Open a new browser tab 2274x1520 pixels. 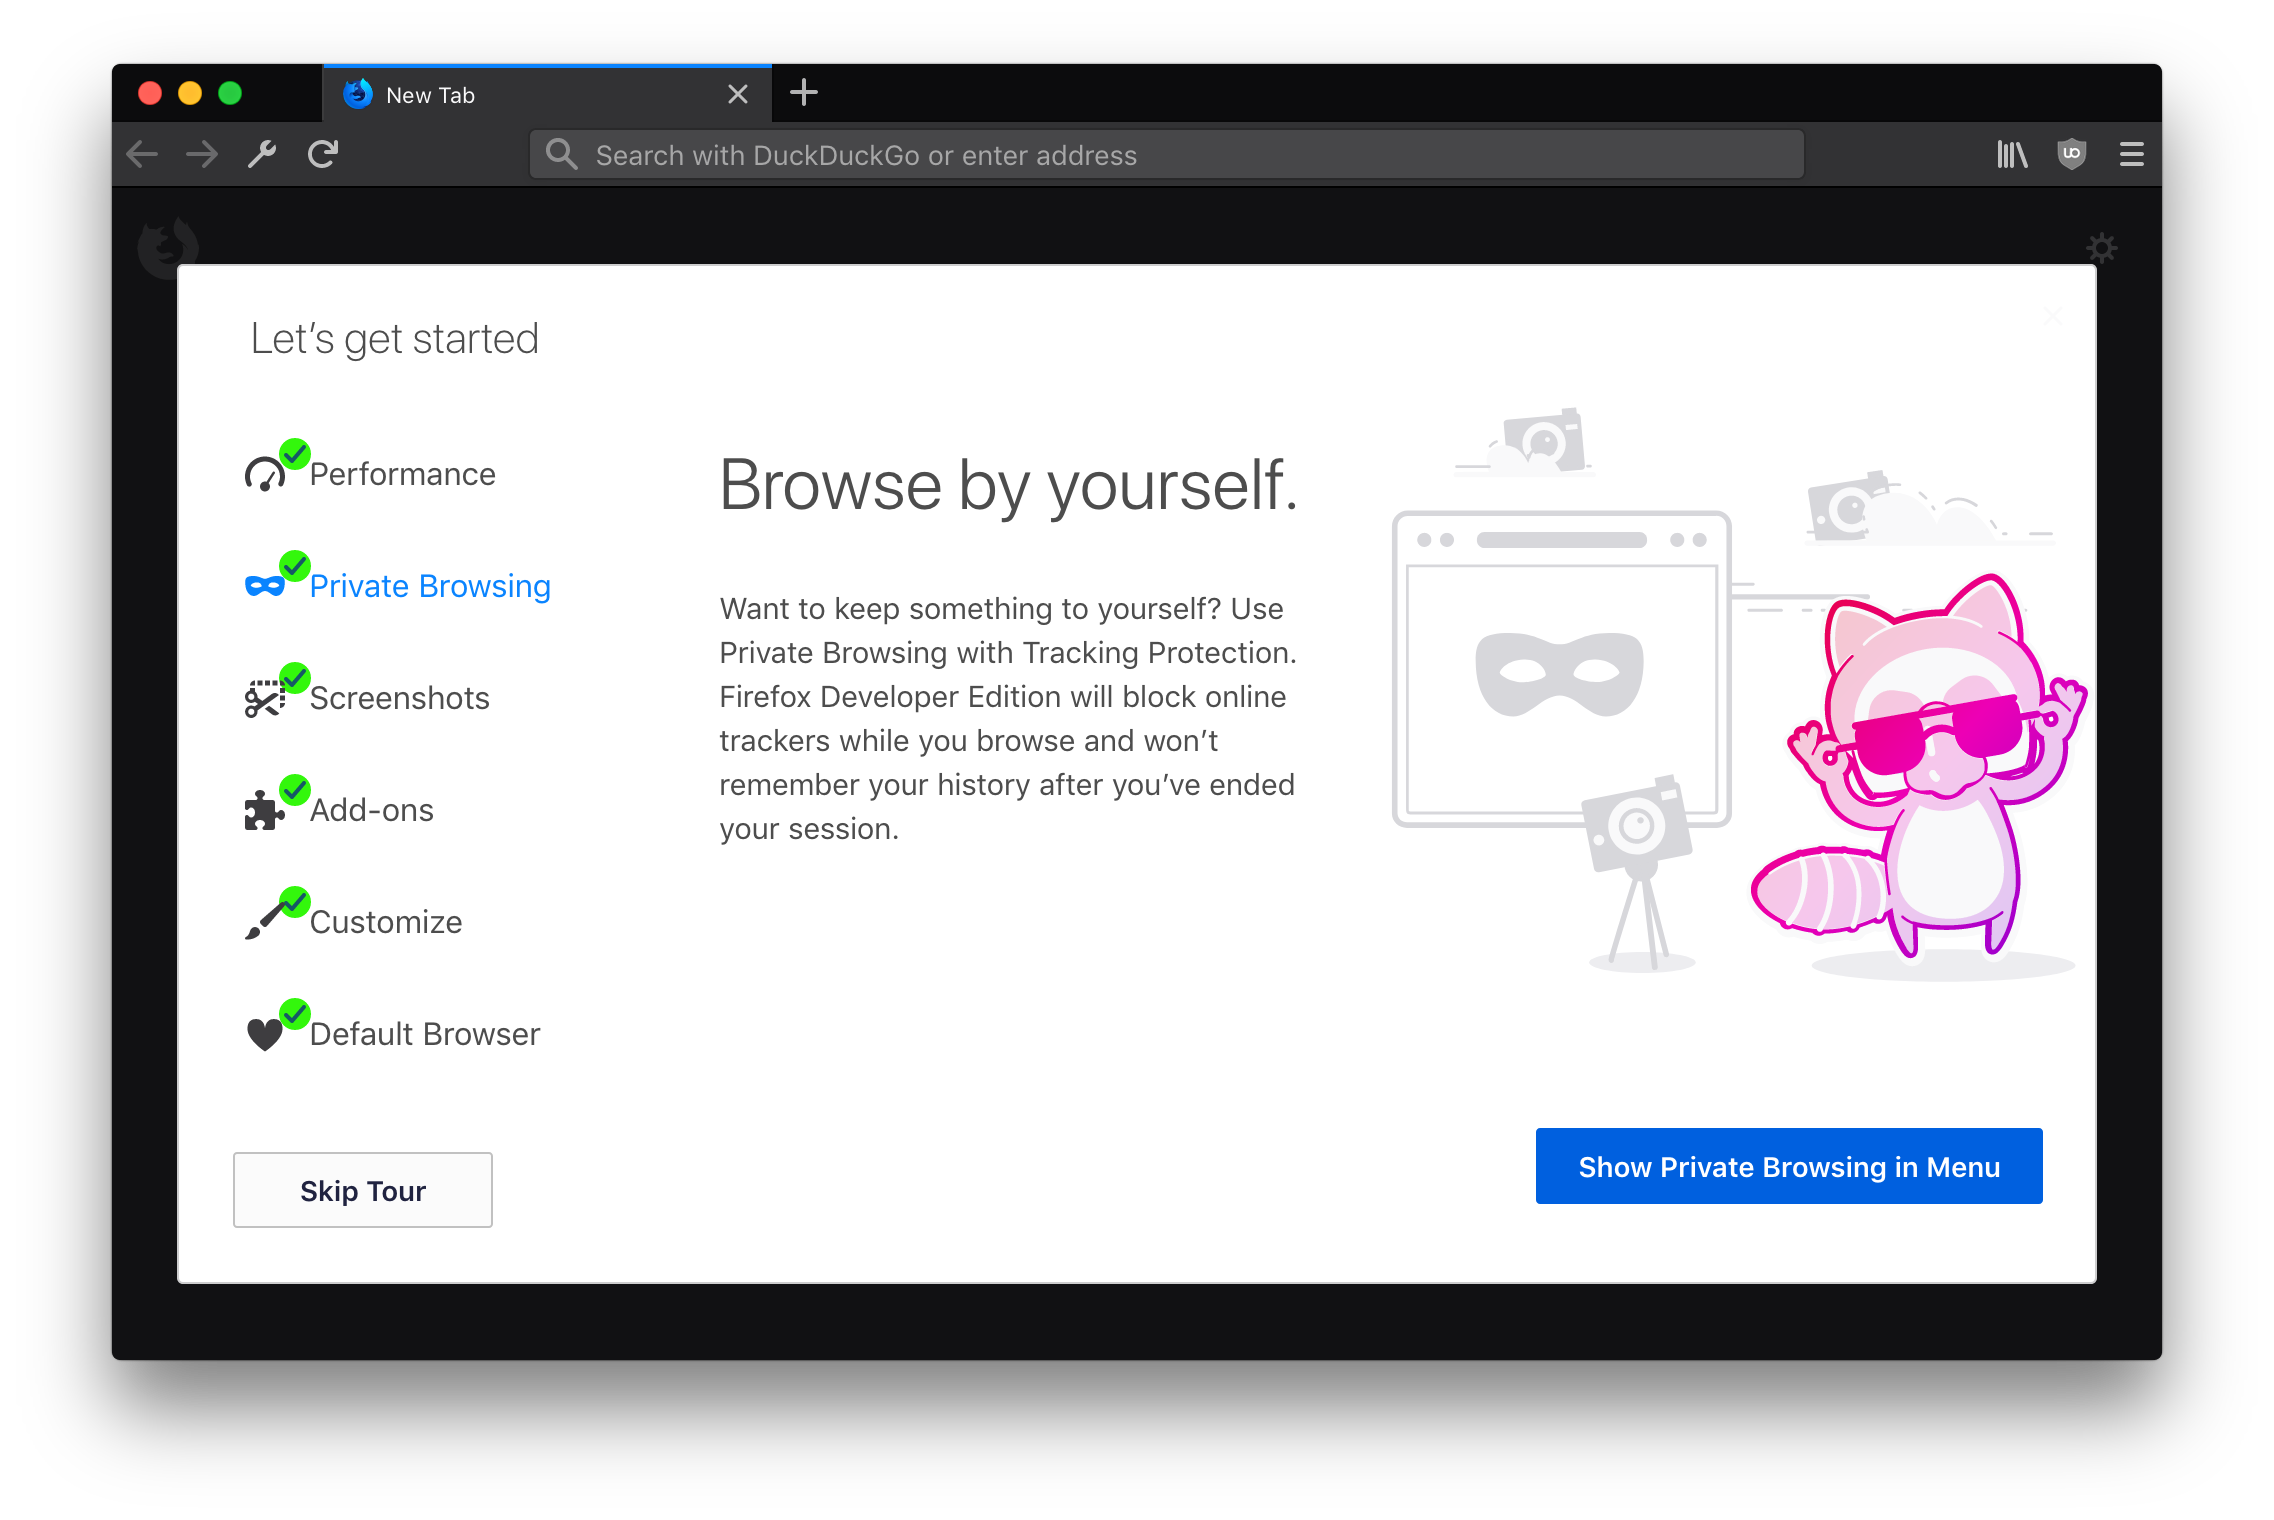point(803,93)
